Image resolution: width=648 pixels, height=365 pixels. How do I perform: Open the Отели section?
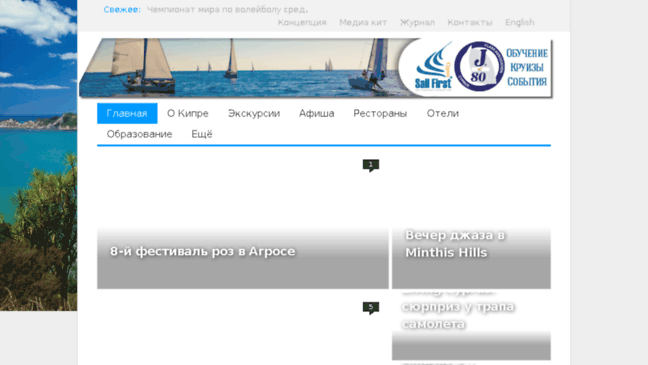[x=443, y=113]
